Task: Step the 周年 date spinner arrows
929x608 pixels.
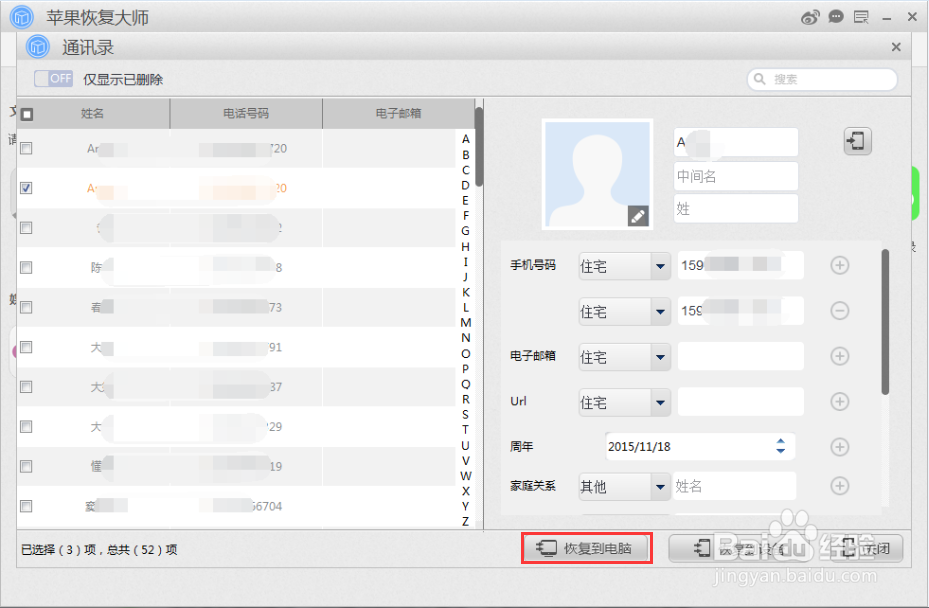Action: 780,446
